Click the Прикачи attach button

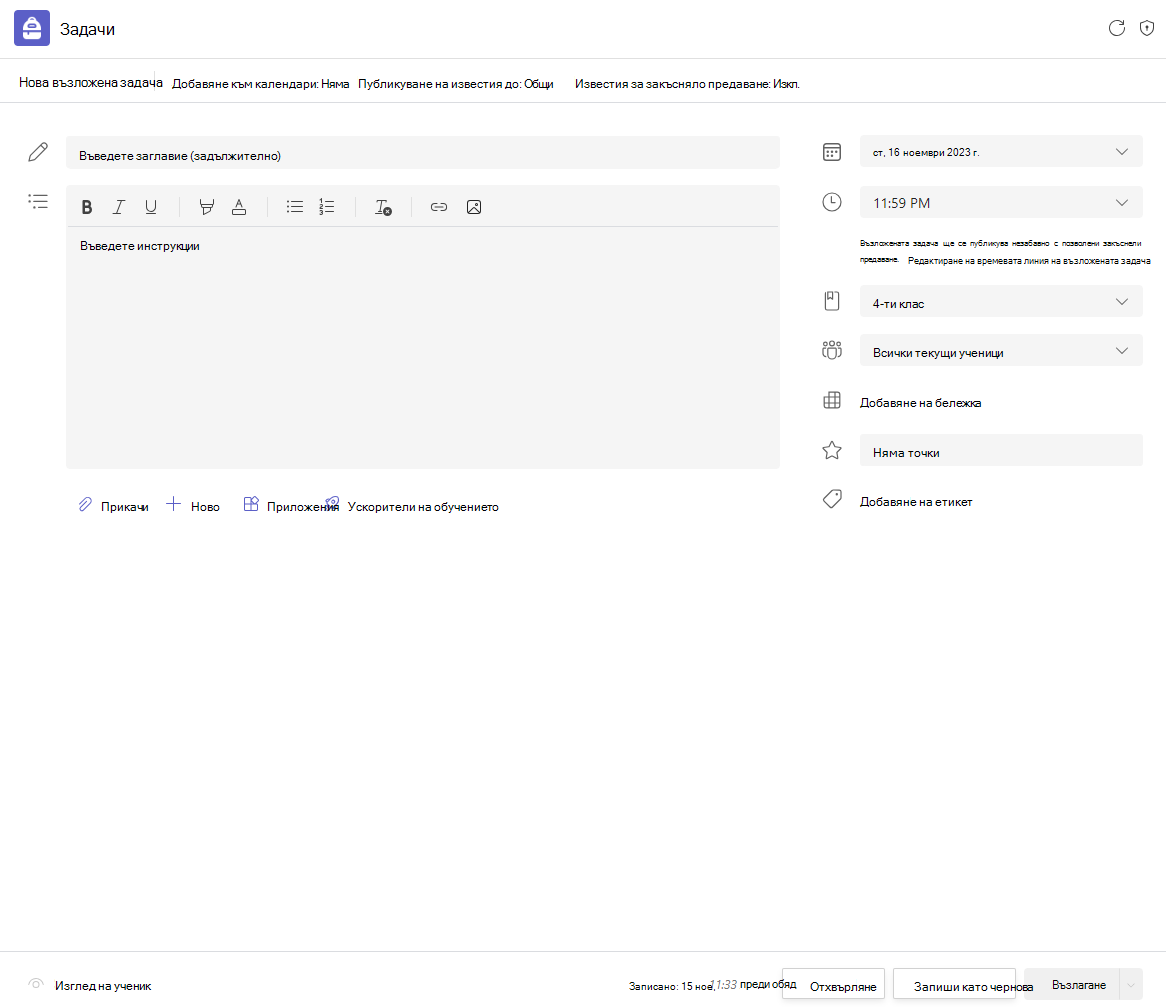(x=113, y=506)
